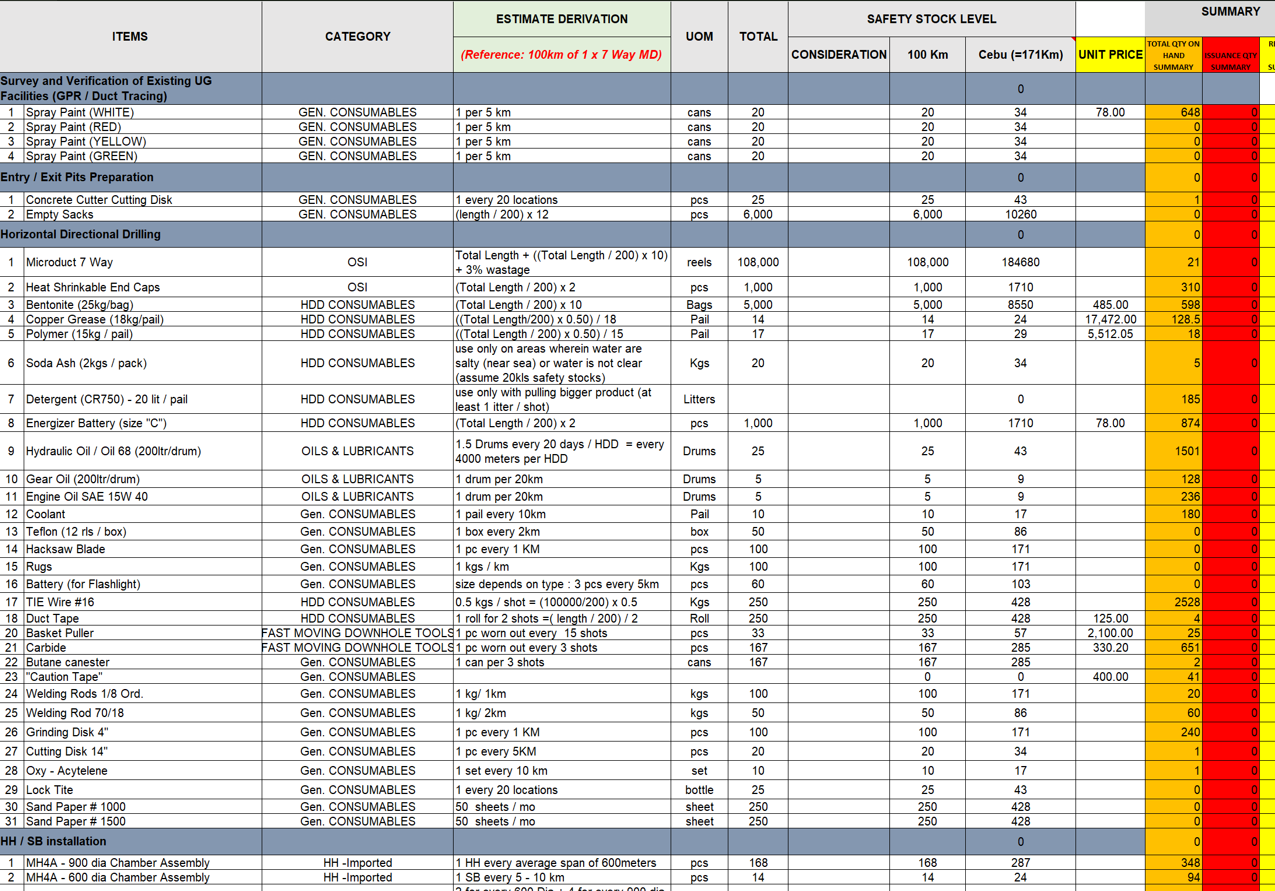1275x891 pixels.
Task: Click the red ISSUANCE QTY SUMMARY header
Action: (x=1230, y=55)
